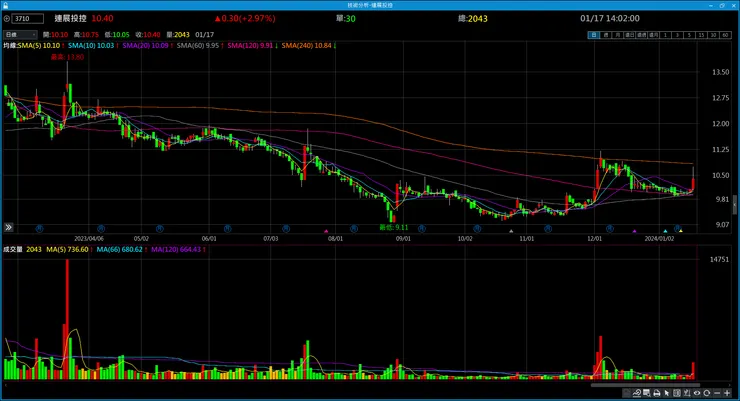Zoom in chart with plus icon
The width and height of the screenshot is (740, 401).
[727, 393]
